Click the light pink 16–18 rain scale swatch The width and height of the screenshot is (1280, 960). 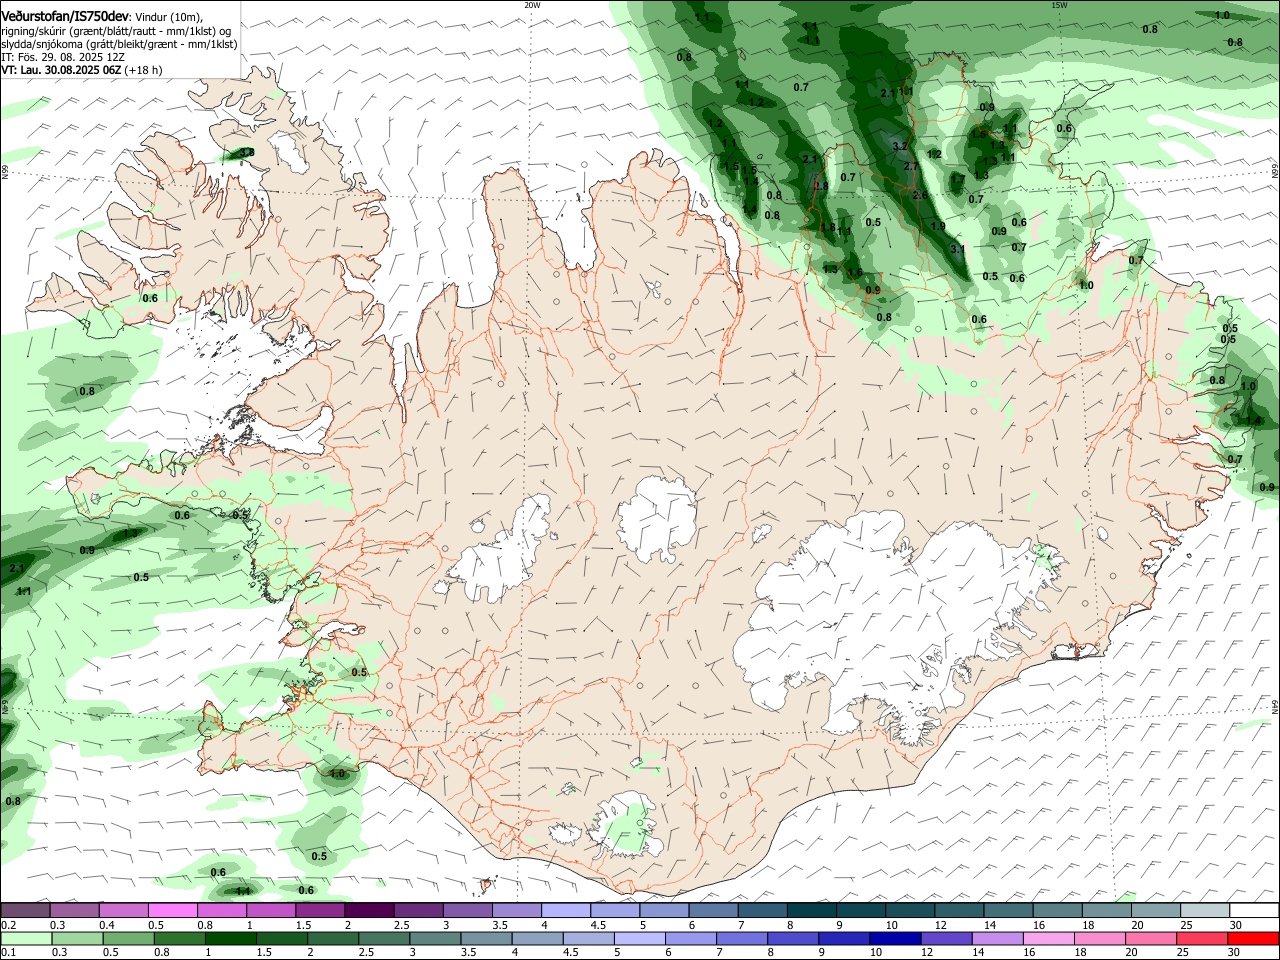click(1047, 938)
